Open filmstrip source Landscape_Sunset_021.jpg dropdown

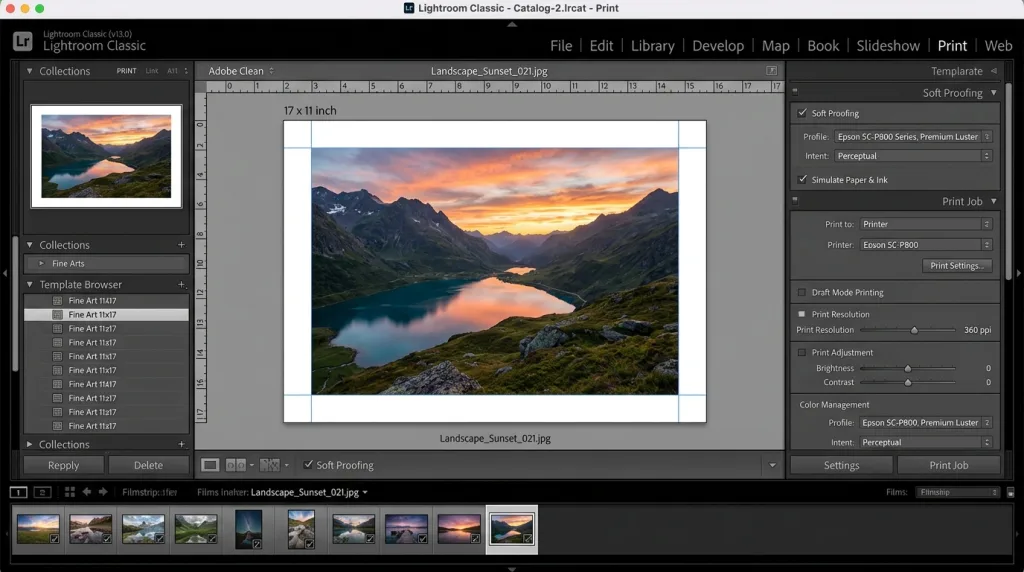pos(310,492)
